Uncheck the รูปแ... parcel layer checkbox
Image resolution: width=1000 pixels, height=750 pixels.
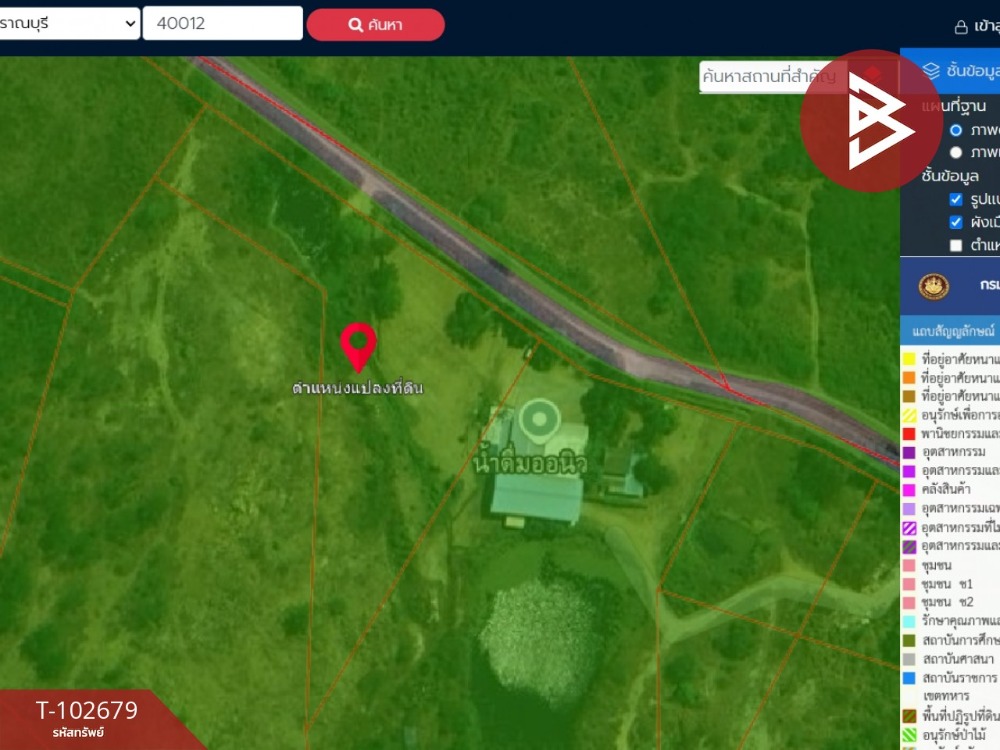pos(955,200)
